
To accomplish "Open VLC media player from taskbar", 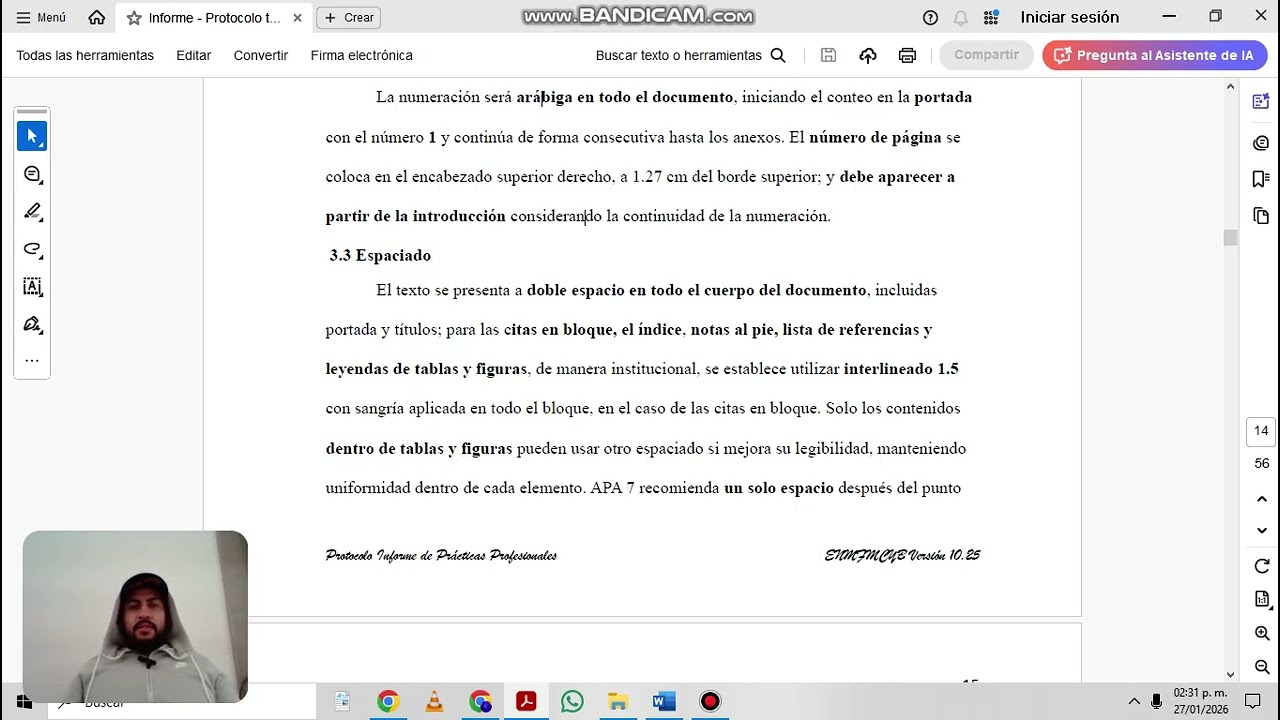I will [x=434, y=702].
